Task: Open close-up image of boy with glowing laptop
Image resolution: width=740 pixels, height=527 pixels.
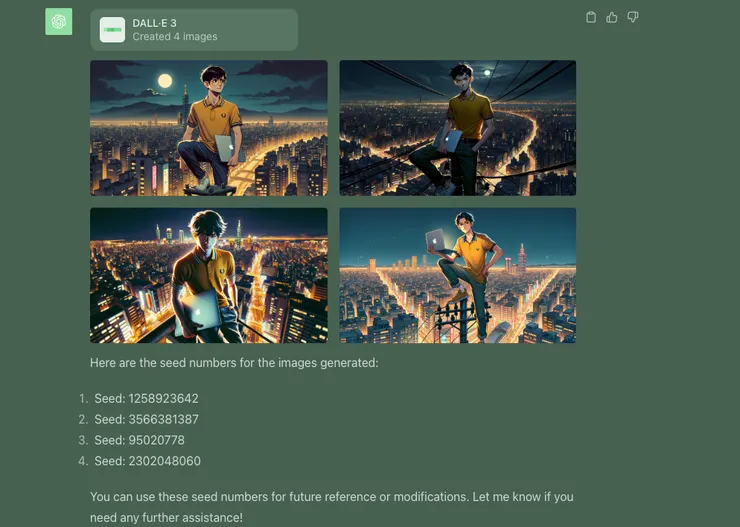Action: 209,276
